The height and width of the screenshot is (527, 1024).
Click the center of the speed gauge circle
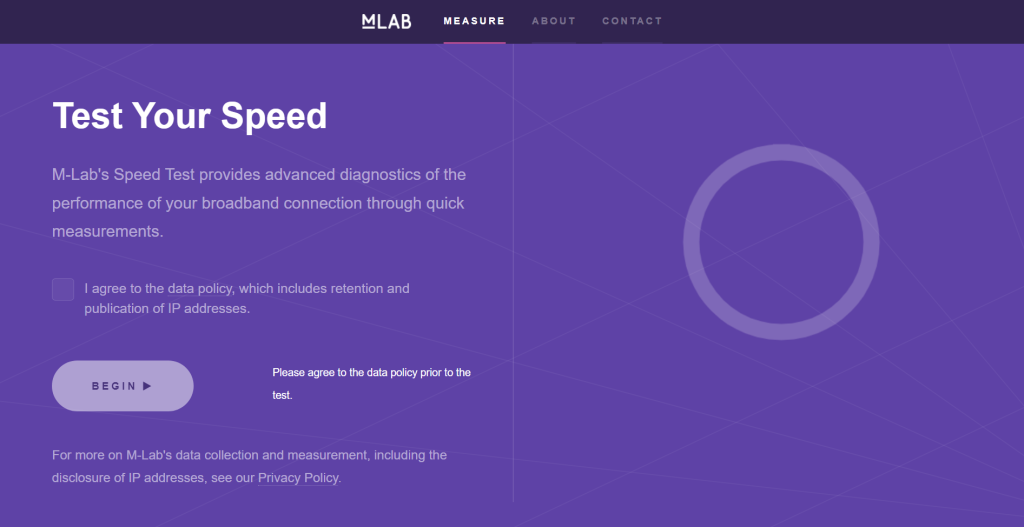coord(781,241)
